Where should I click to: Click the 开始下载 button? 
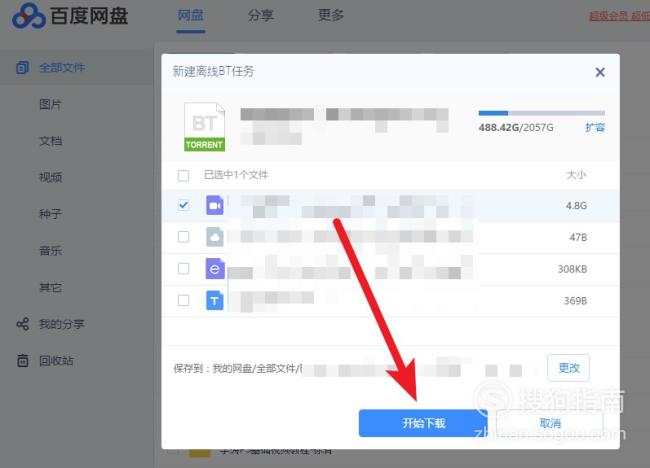[x=423, y=423]
